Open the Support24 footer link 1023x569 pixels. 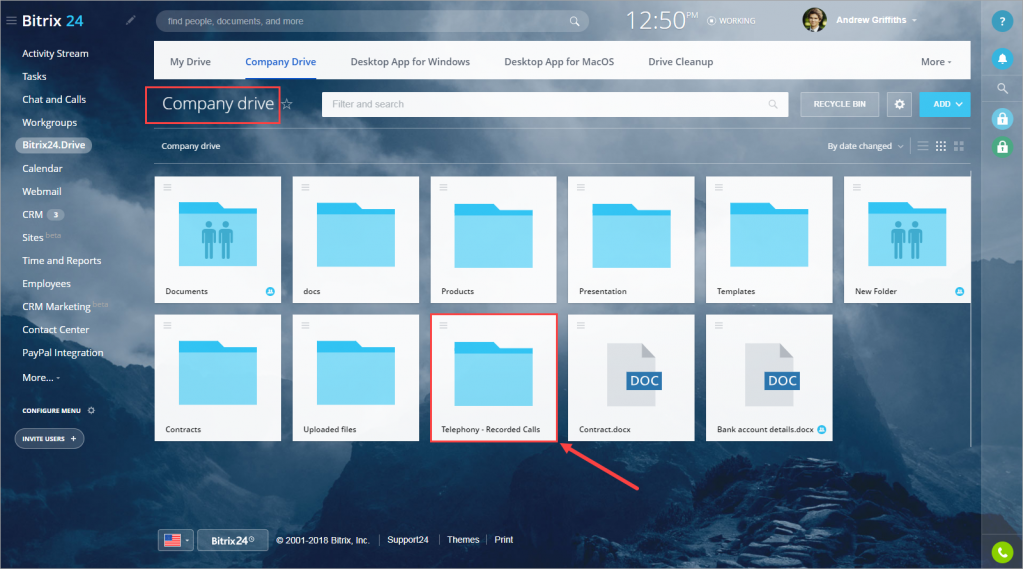408,540
